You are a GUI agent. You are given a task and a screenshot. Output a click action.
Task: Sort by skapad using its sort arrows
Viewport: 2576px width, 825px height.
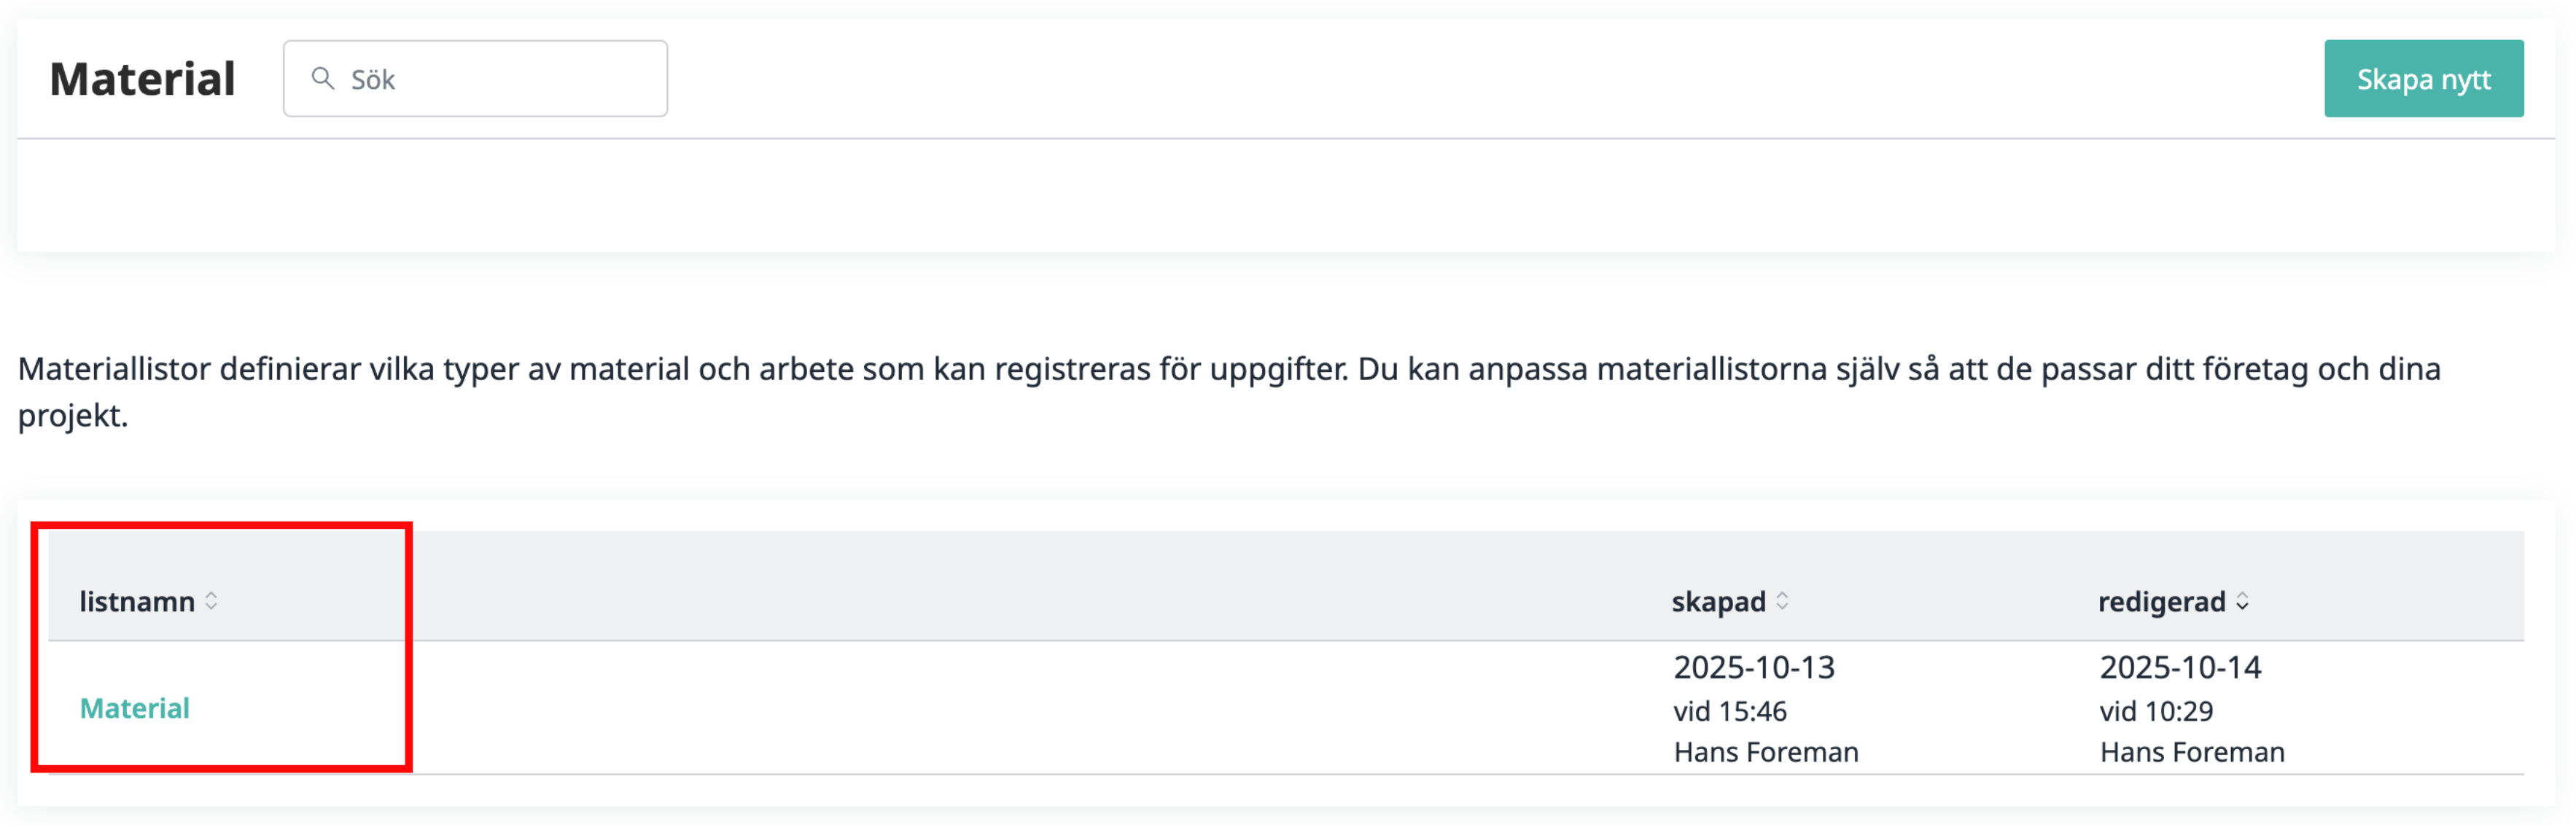point(1782,601)
